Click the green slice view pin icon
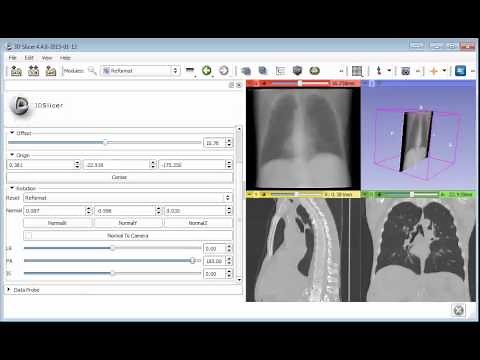 (x=366, y=194)
